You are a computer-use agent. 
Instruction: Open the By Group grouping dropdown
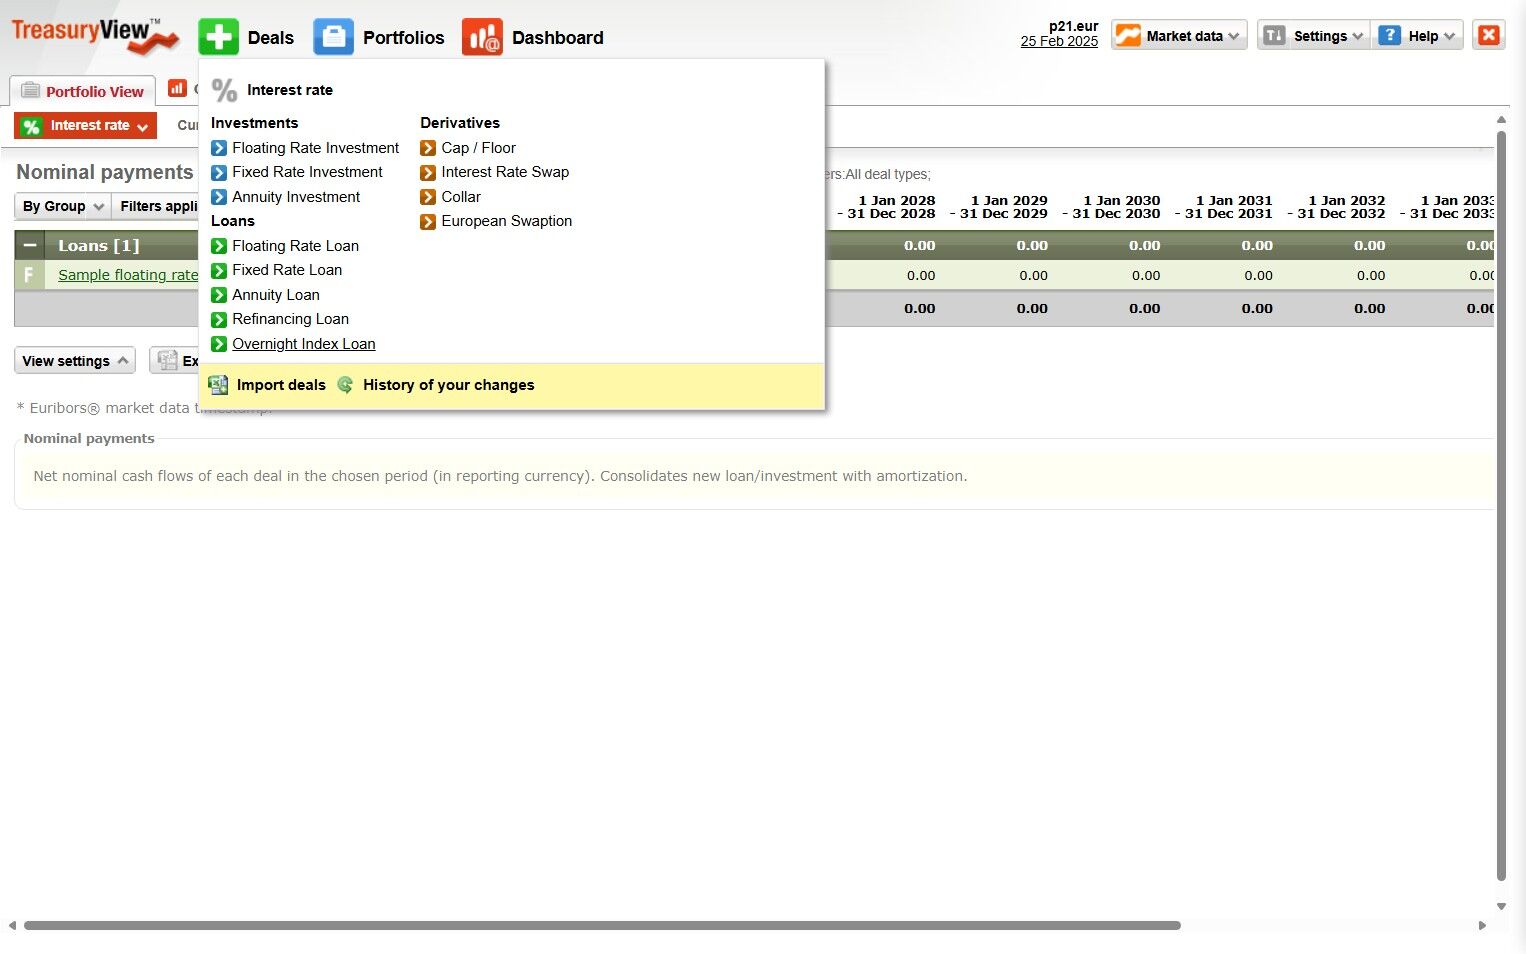(x=63, y=206)
